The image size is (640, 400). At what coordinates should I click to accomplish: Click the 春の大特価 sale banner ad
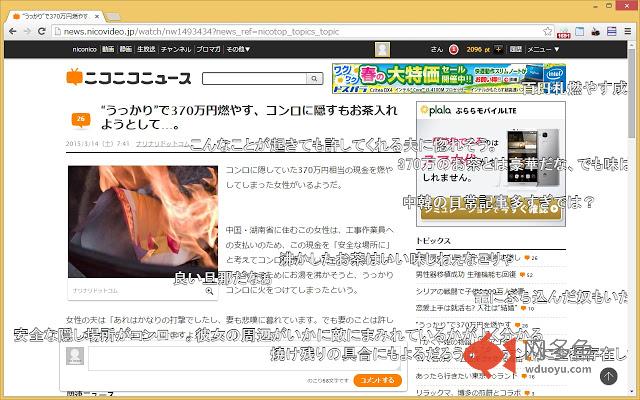449,79
